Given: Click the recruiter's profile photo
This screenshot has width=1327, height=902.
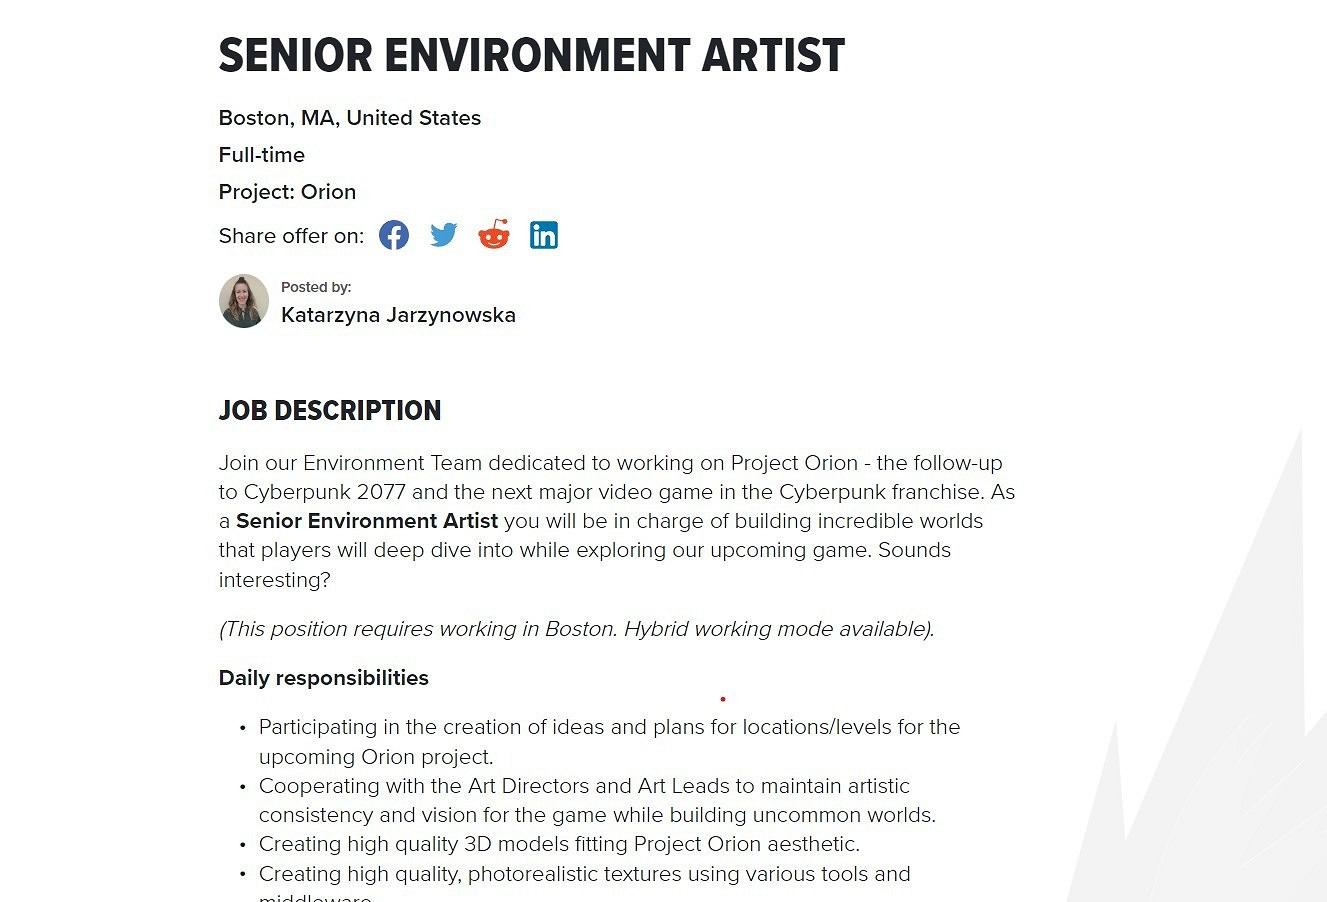Looking at the screenshot, I should tap(244, 301).
